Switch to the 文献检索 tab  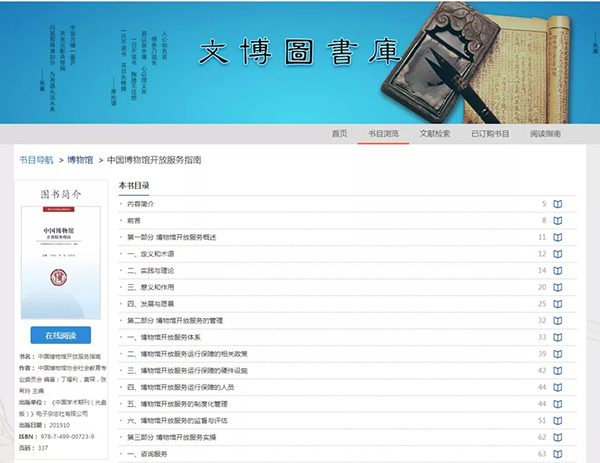(435, 133)
